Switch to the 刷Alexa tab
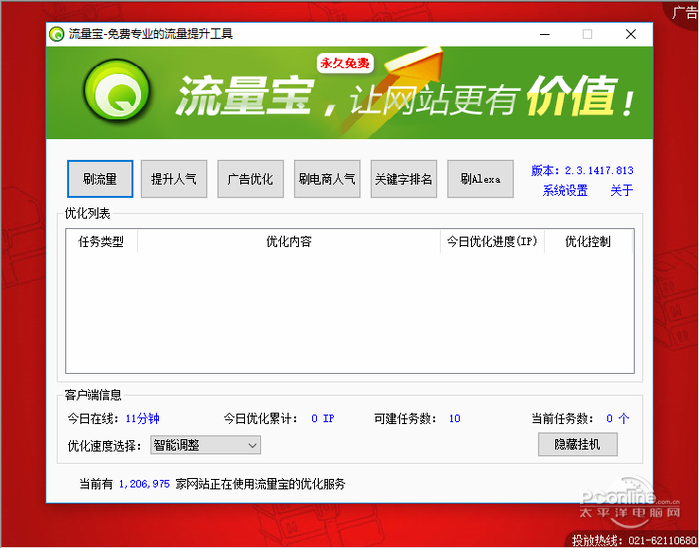700x549 pixels. pos(480,179)
